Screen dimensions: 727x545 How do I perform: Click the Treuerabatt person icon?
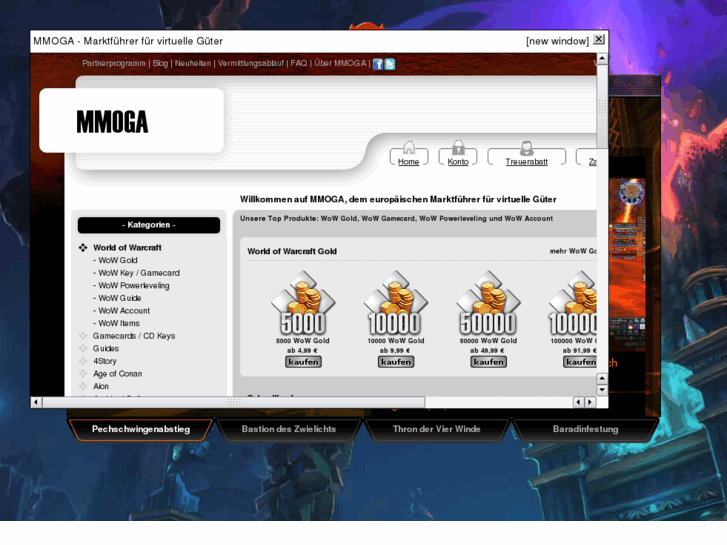pos(526,148)
